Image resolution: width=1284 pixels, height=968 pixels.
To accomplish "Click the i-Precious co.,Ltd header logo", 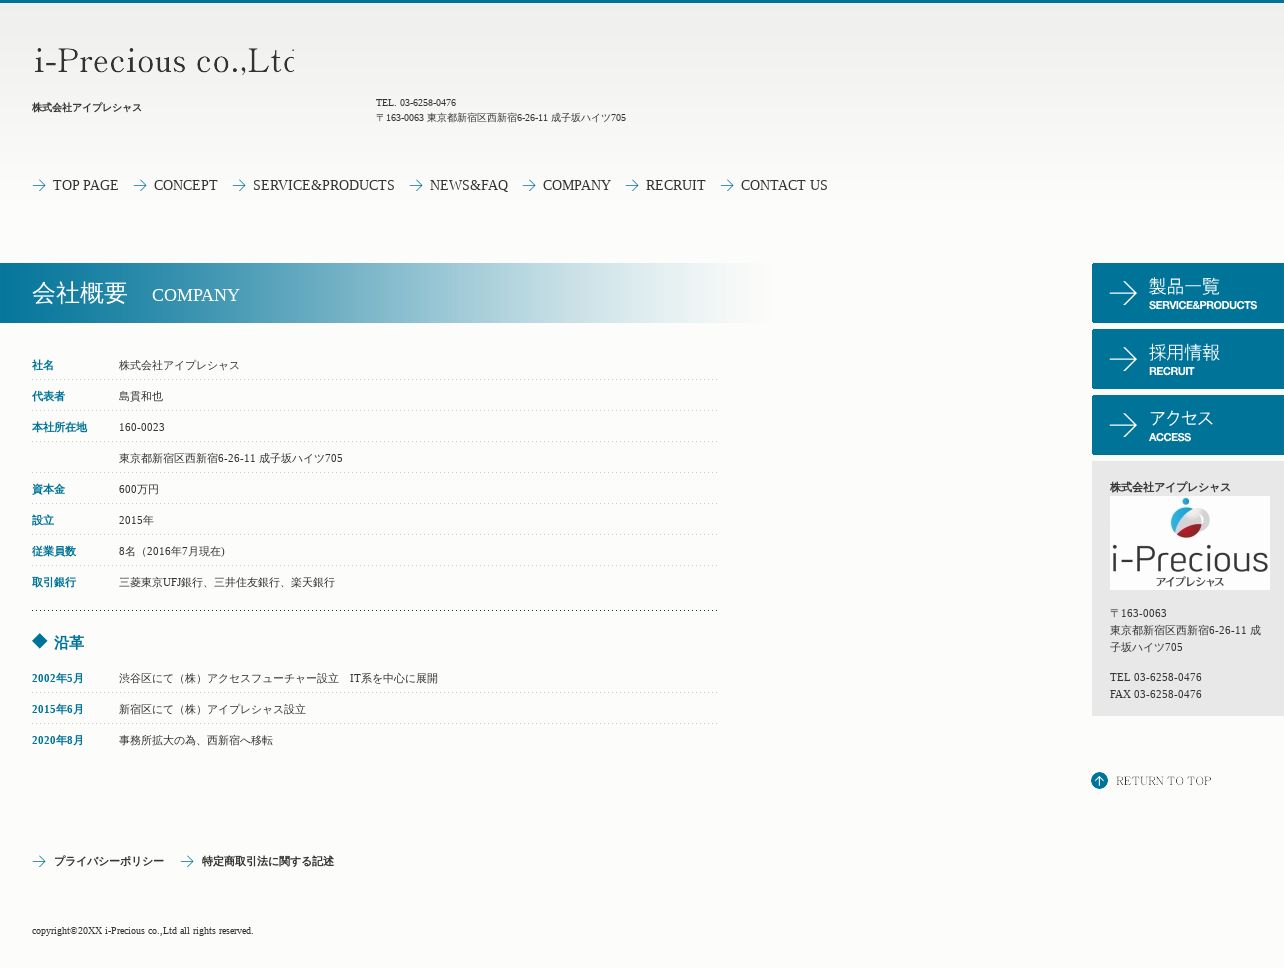I will pyautogui.click(x=164, y=61).
